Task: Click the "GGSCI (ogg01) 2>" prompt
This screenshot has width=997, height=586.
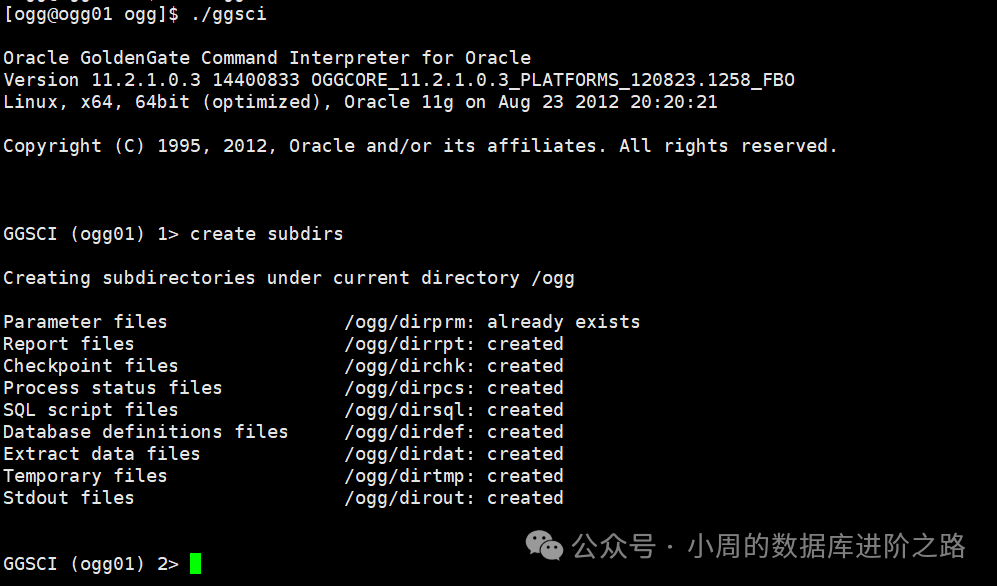Action: click(x=91, y=564)
